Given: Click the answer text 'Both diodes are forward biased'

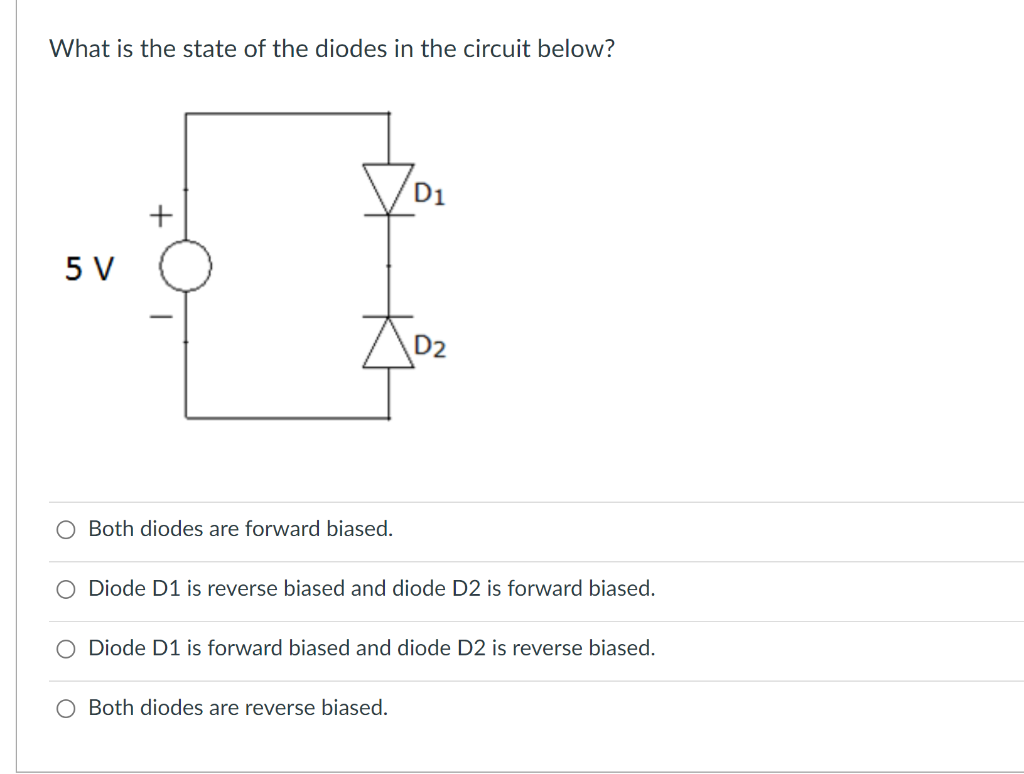Looking at the screenshot, I should point(240,529).
